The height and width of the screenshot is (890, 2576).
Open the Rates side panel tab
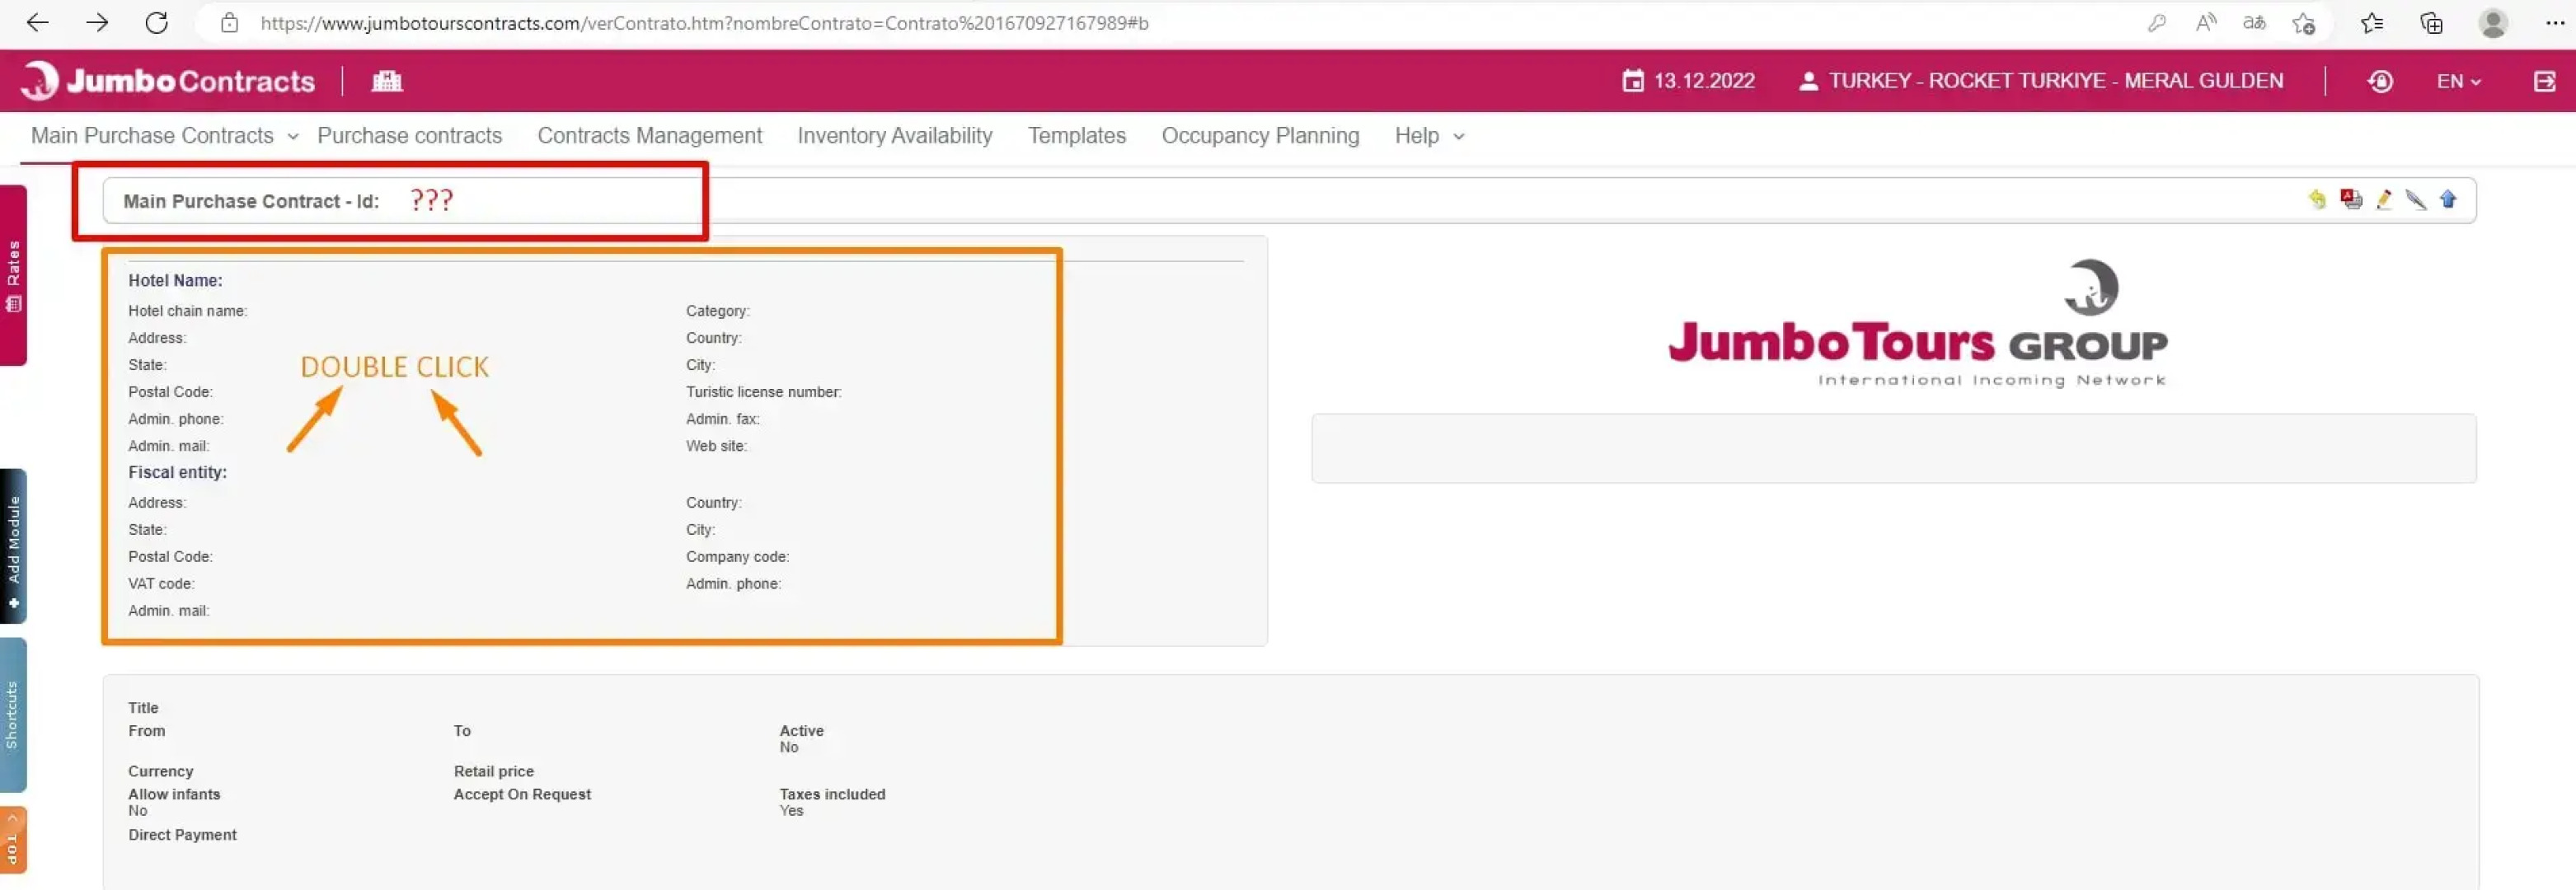coord(13,275)
